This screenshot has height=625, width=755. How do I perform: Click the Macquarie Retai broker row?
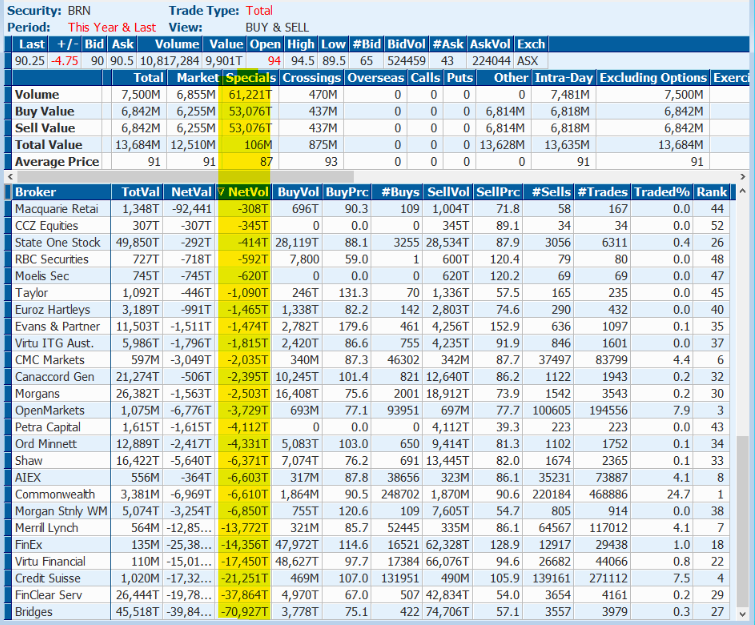pyautogui.click(x=57, y=209)
